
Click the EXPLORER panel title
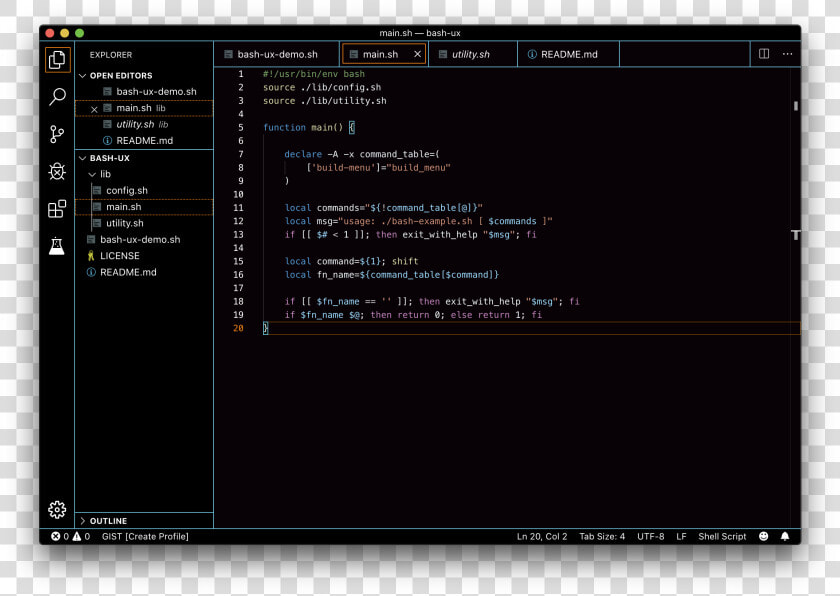[x=111, y=55]
